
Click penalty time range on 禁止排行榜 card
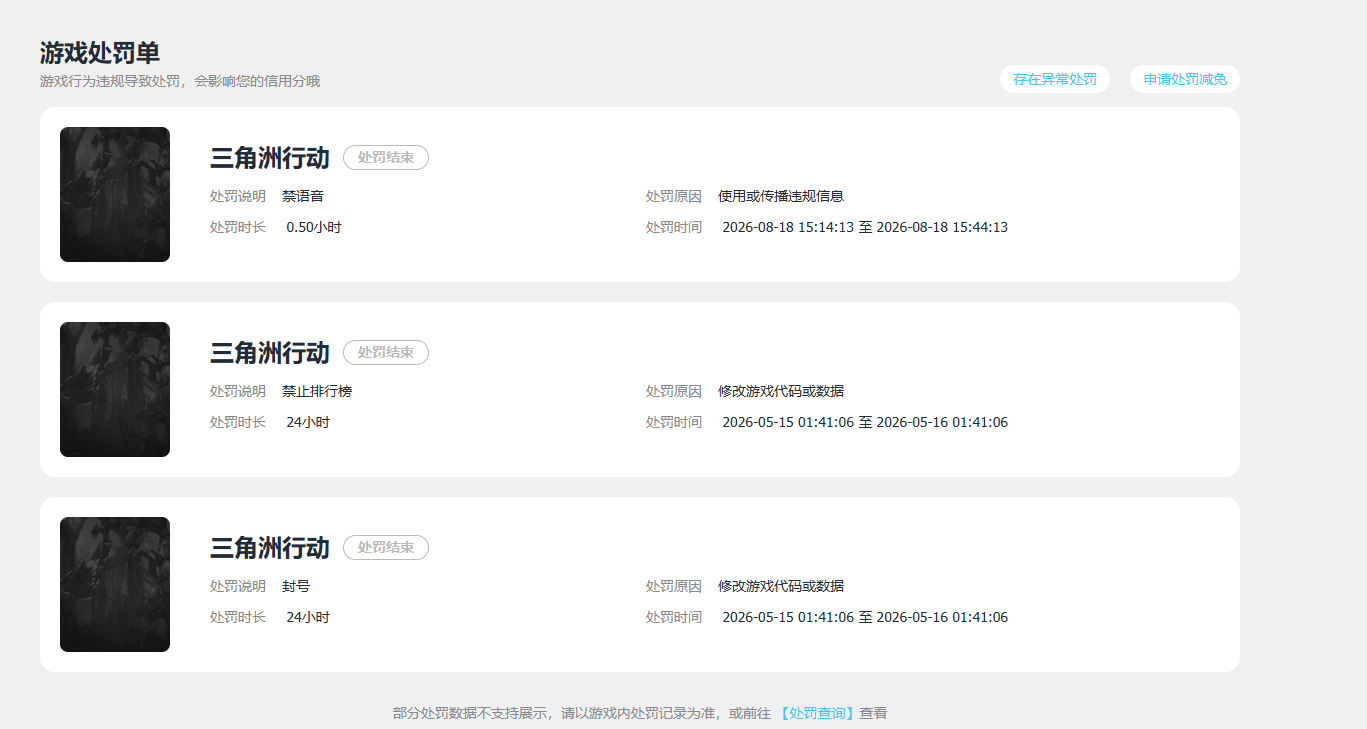coord(865,422)
